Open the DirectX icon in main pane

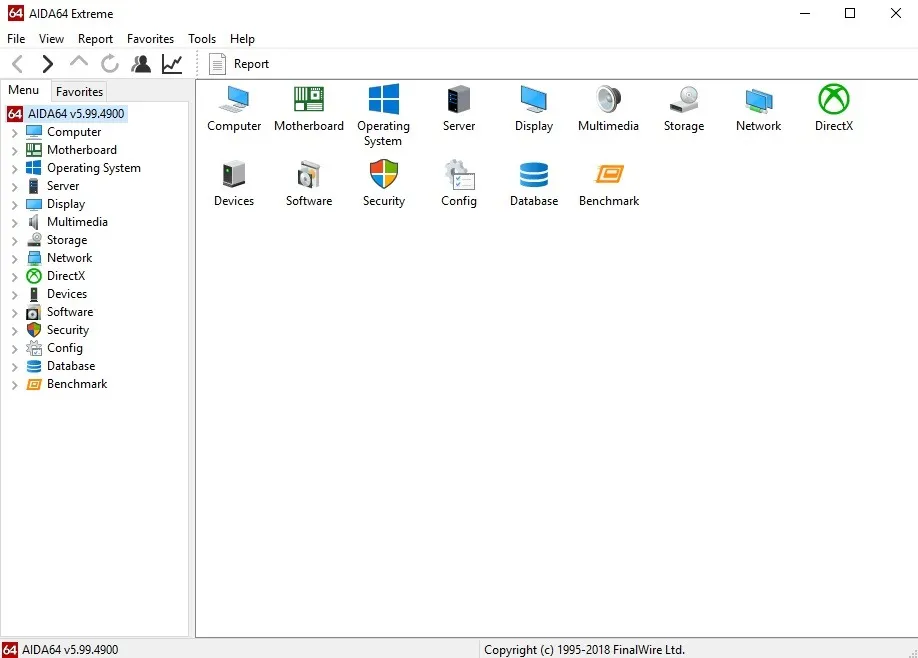point(834,99)
